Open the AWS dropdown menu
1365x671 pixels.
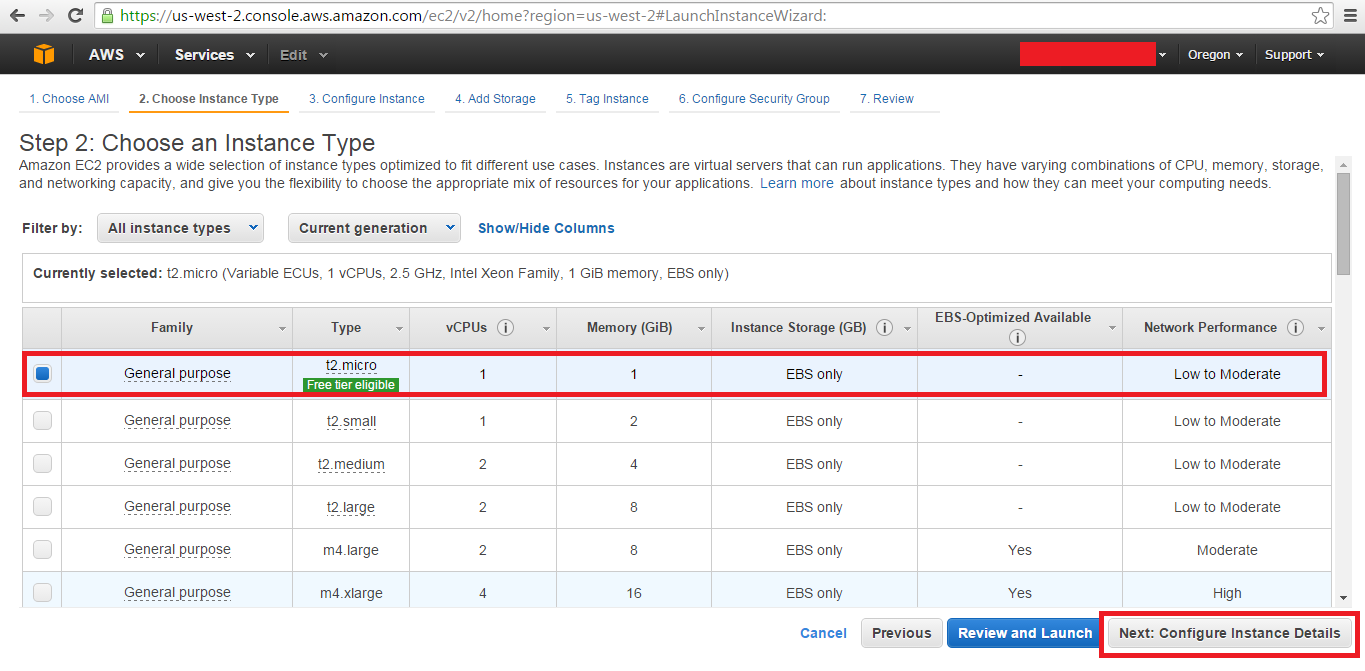pyautogui.click(x=116, y=55)
